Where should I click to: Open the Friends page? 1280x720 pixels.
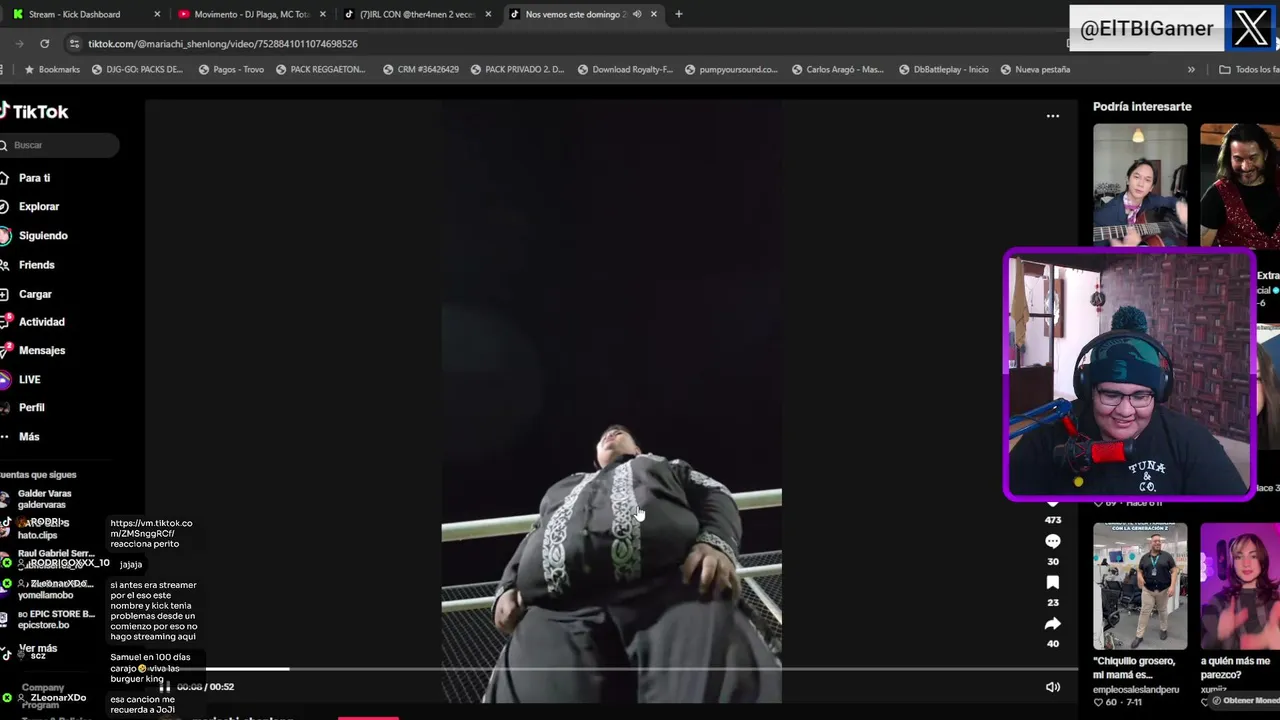(28, 265)
